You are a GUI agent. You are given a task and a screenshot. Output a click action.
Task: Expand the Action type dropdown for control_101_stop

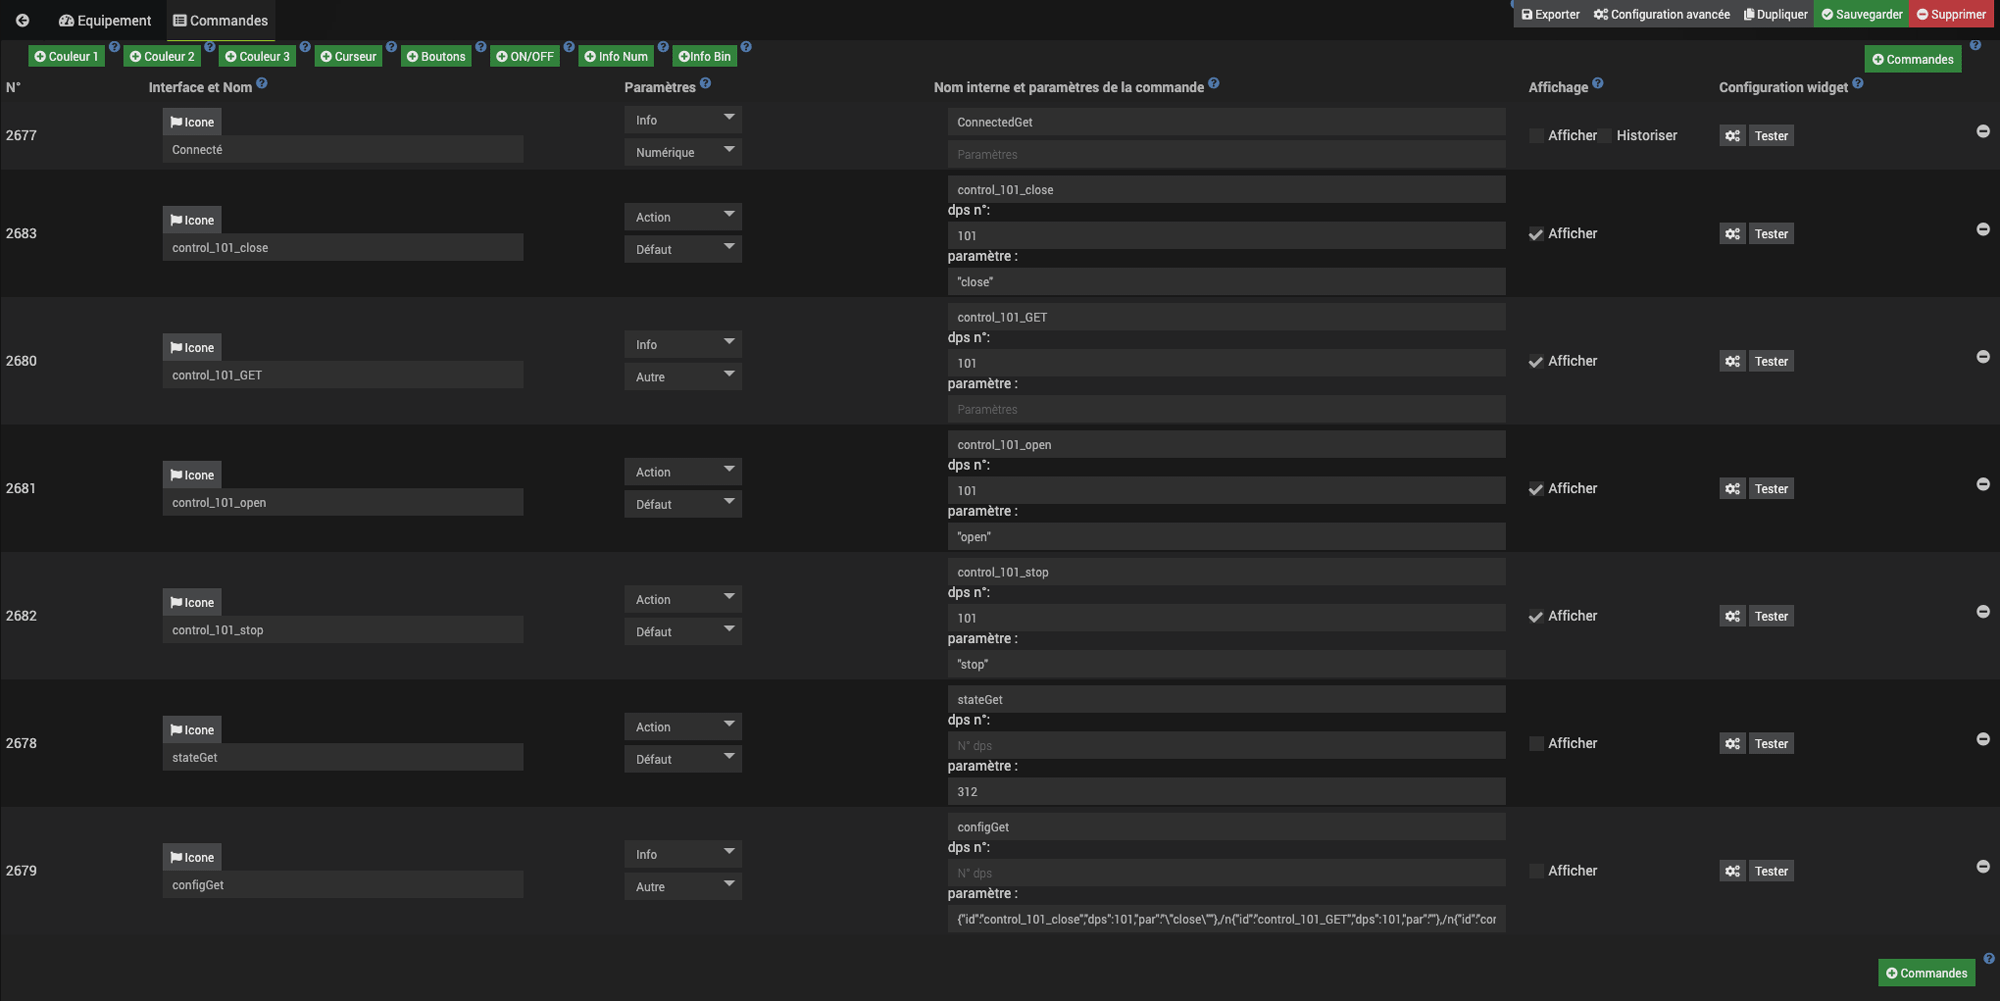[682, 600]
